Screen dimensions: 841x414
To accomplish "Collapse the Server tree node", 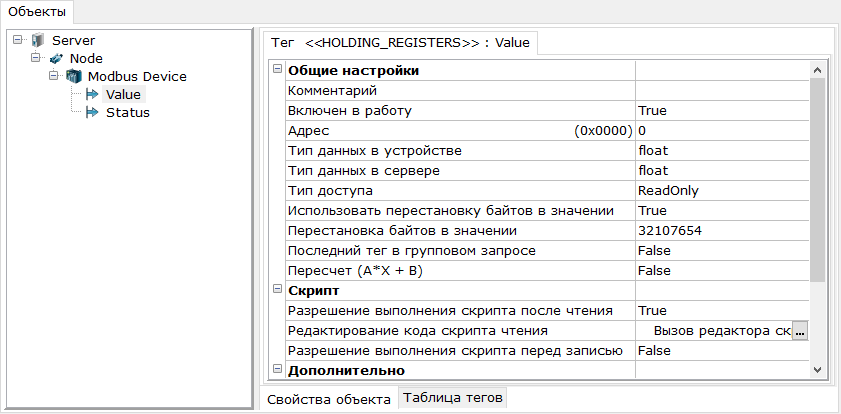I will pyautogui.click(x=18, y=39).
